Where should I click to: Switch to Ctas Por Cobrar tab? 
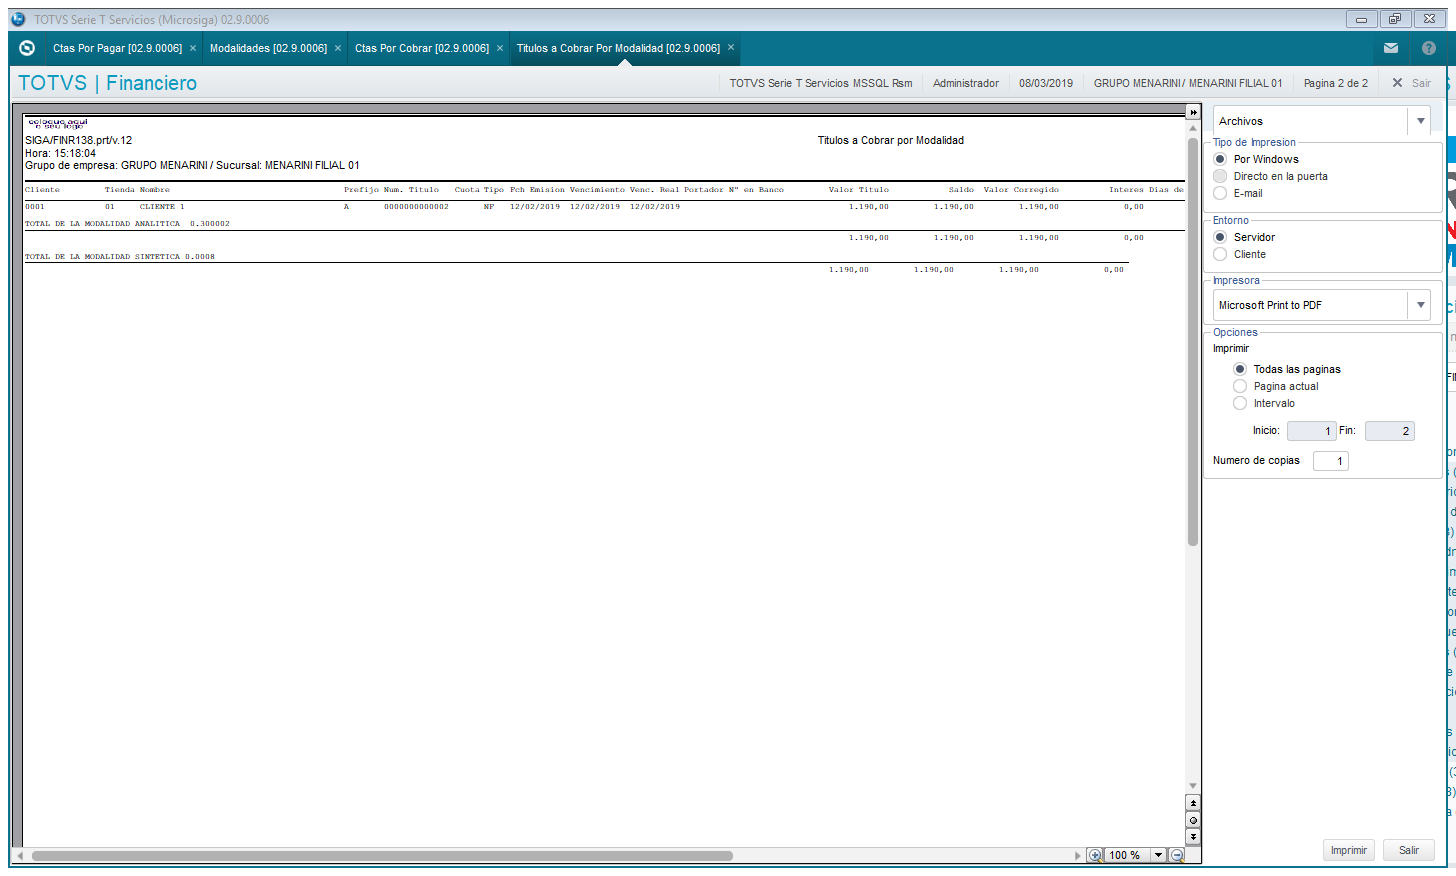pos(422,48)
